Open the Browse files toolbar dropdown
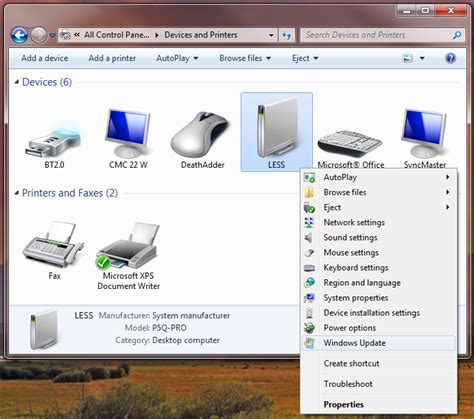 coord(245,58)
